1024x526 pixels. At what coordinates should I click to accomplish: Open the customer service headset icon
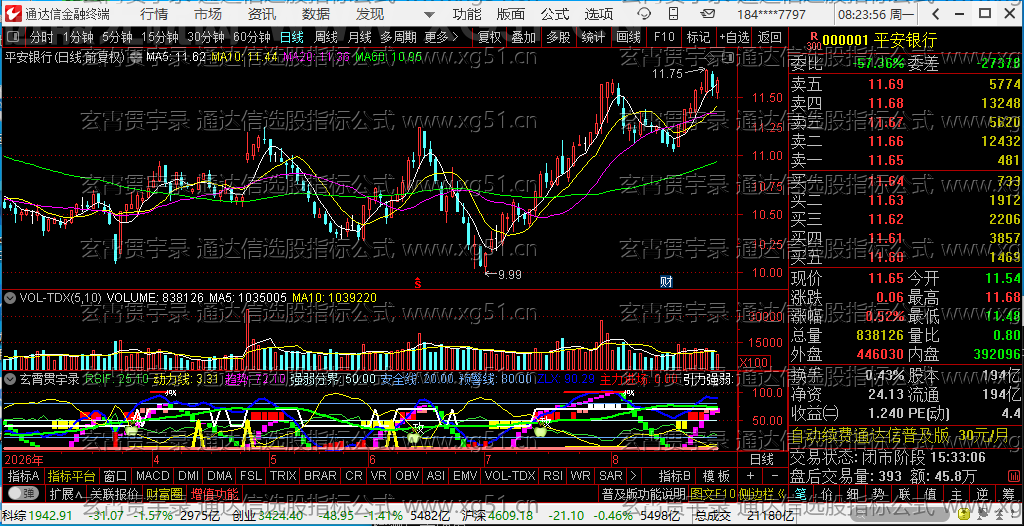point(645,14)
